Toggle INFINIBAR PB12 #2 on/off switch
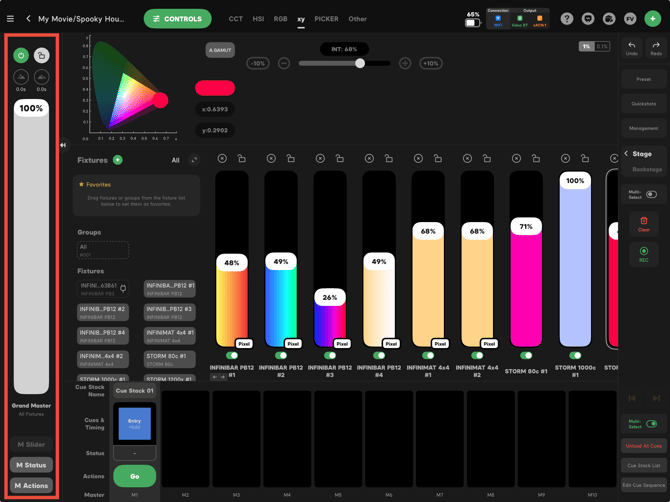 click(x=281, y=355)
